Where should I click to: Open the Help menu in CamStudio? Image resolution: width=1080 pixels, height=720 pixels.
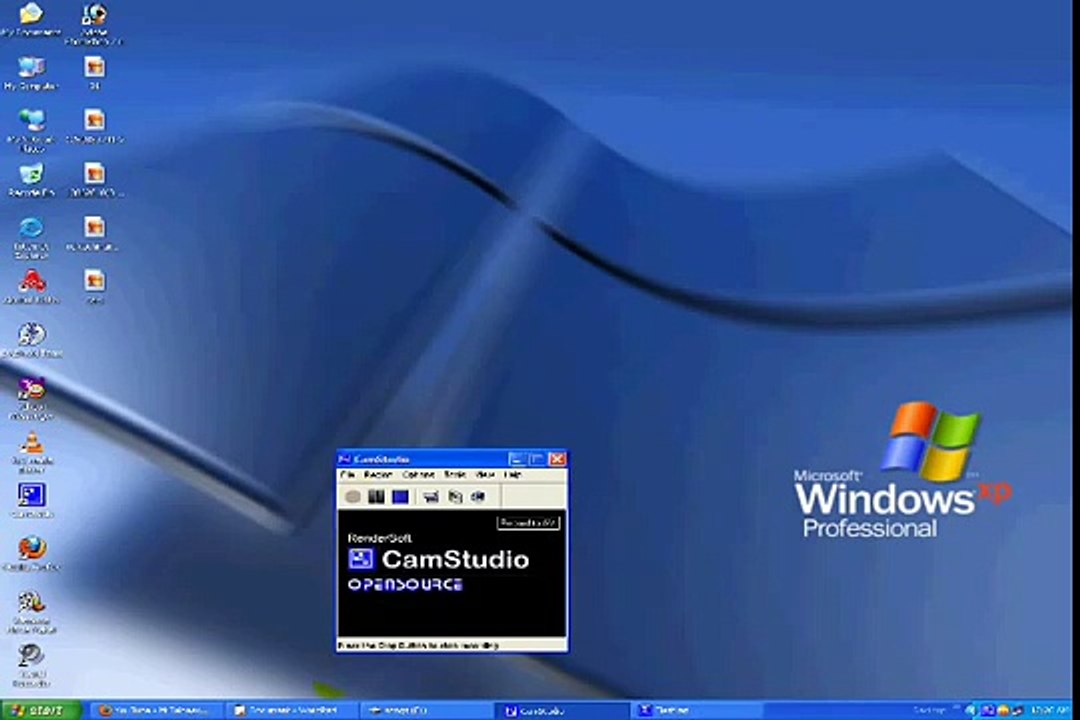tap(512, 475)
